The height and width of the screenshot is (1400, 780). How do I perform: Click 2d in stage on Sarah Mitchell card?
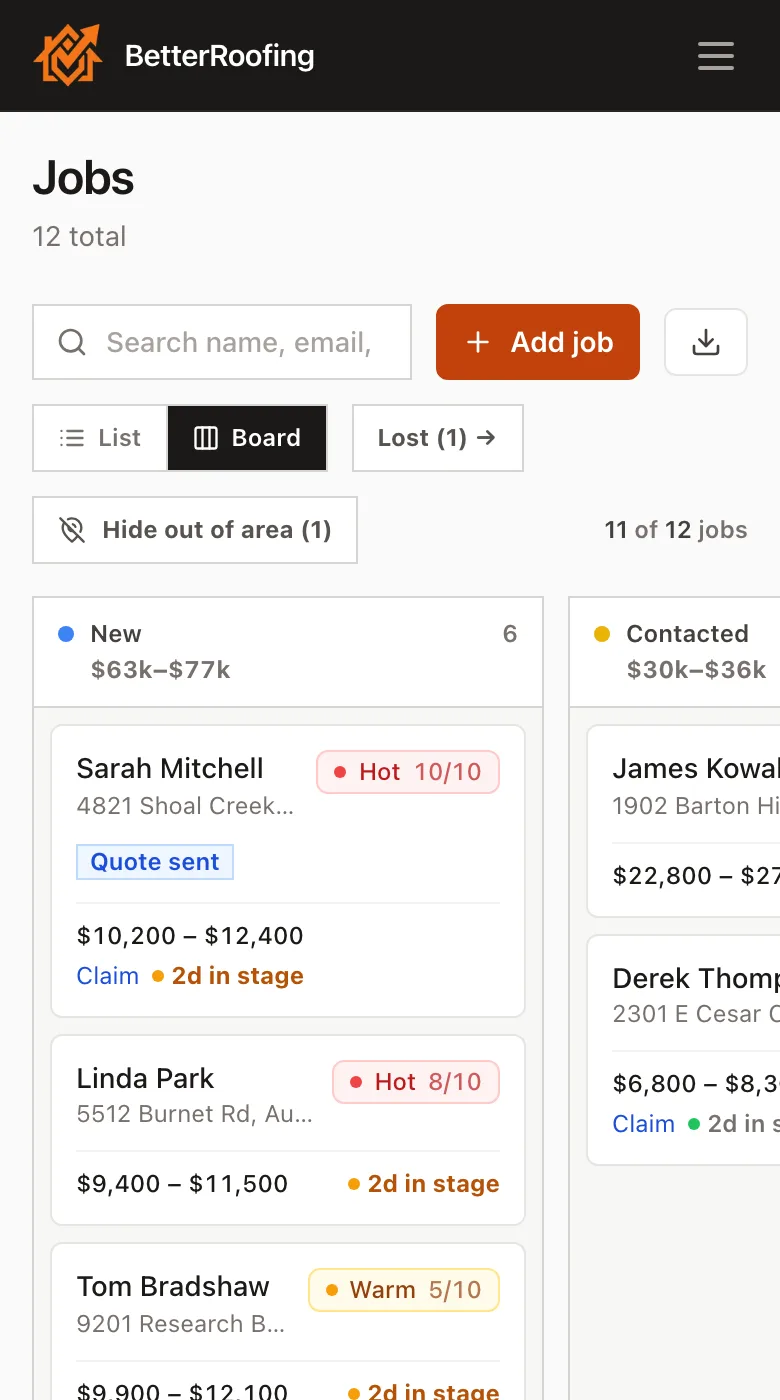[228, 976]
